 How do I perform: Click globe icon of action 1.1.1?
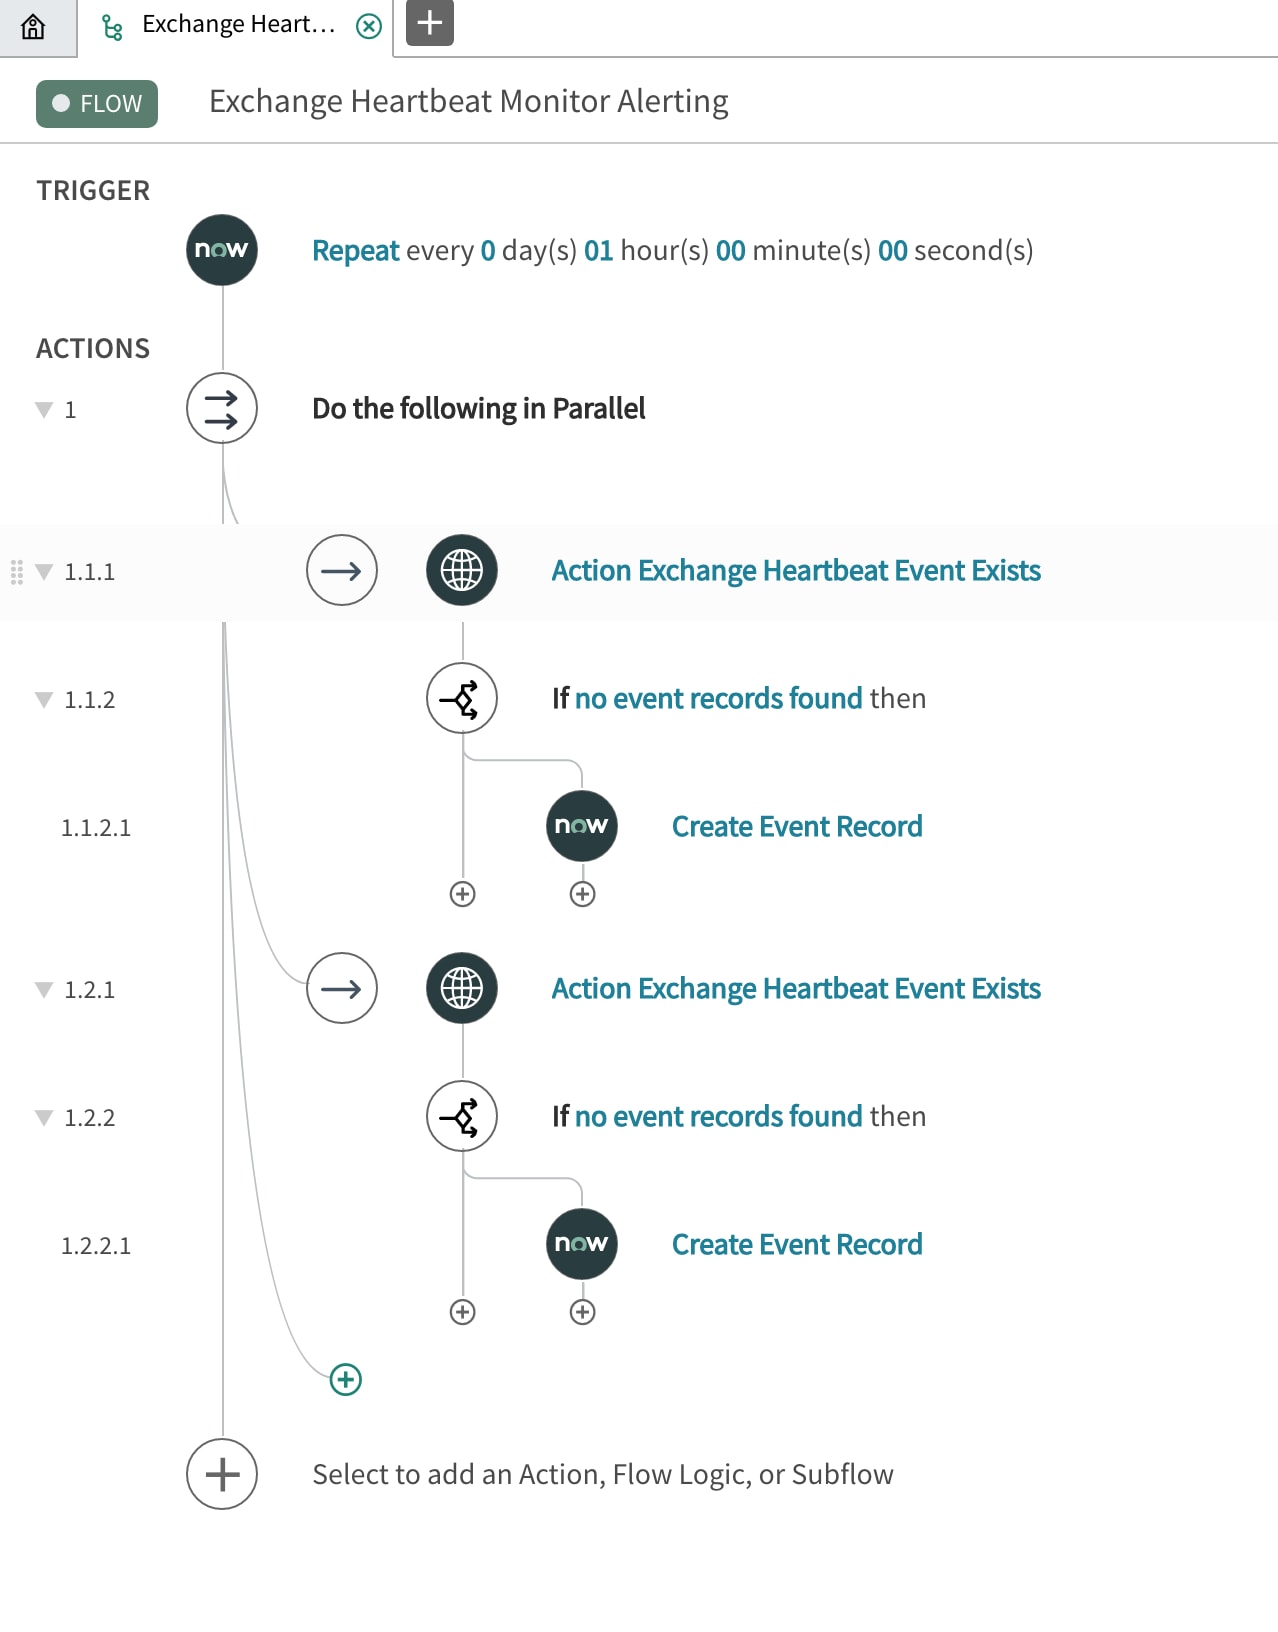click(462, 570)
